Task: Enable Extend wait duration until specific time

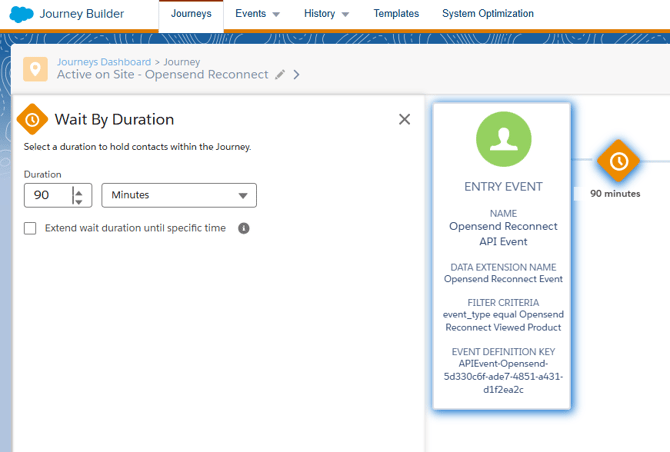Action: point(30,228)
